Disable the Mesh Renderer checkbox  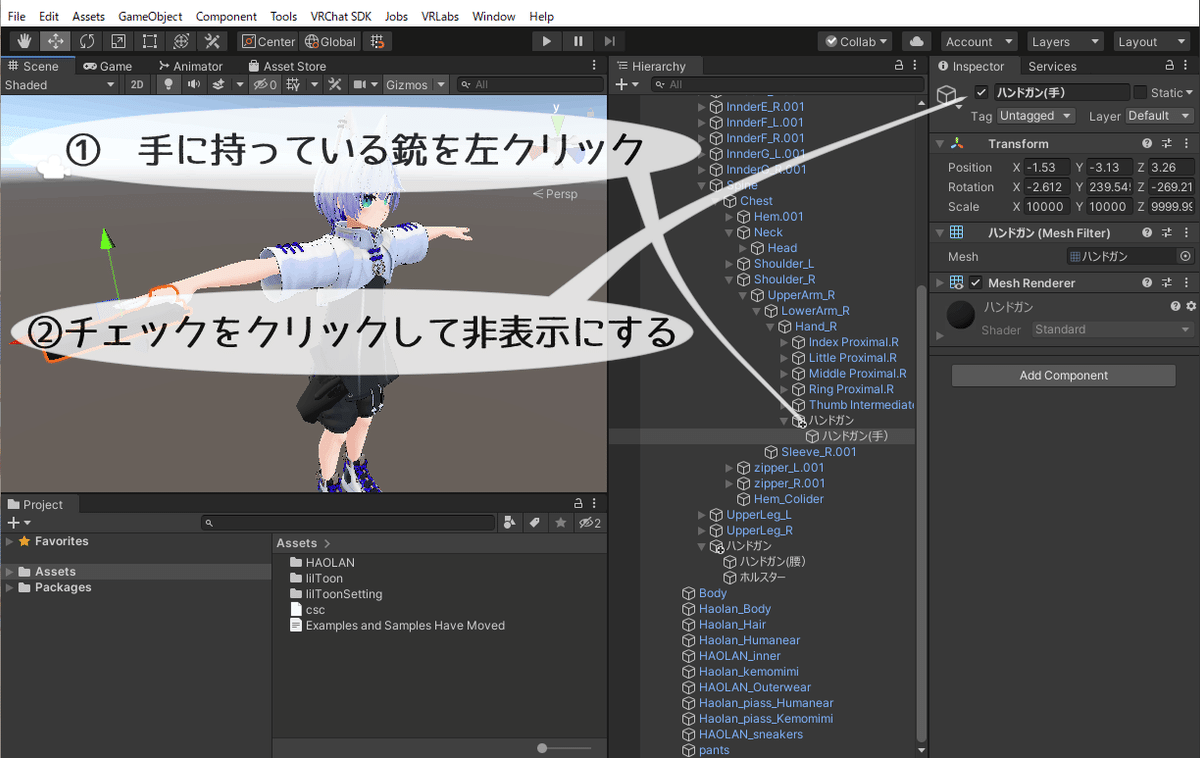click(976, 283)
